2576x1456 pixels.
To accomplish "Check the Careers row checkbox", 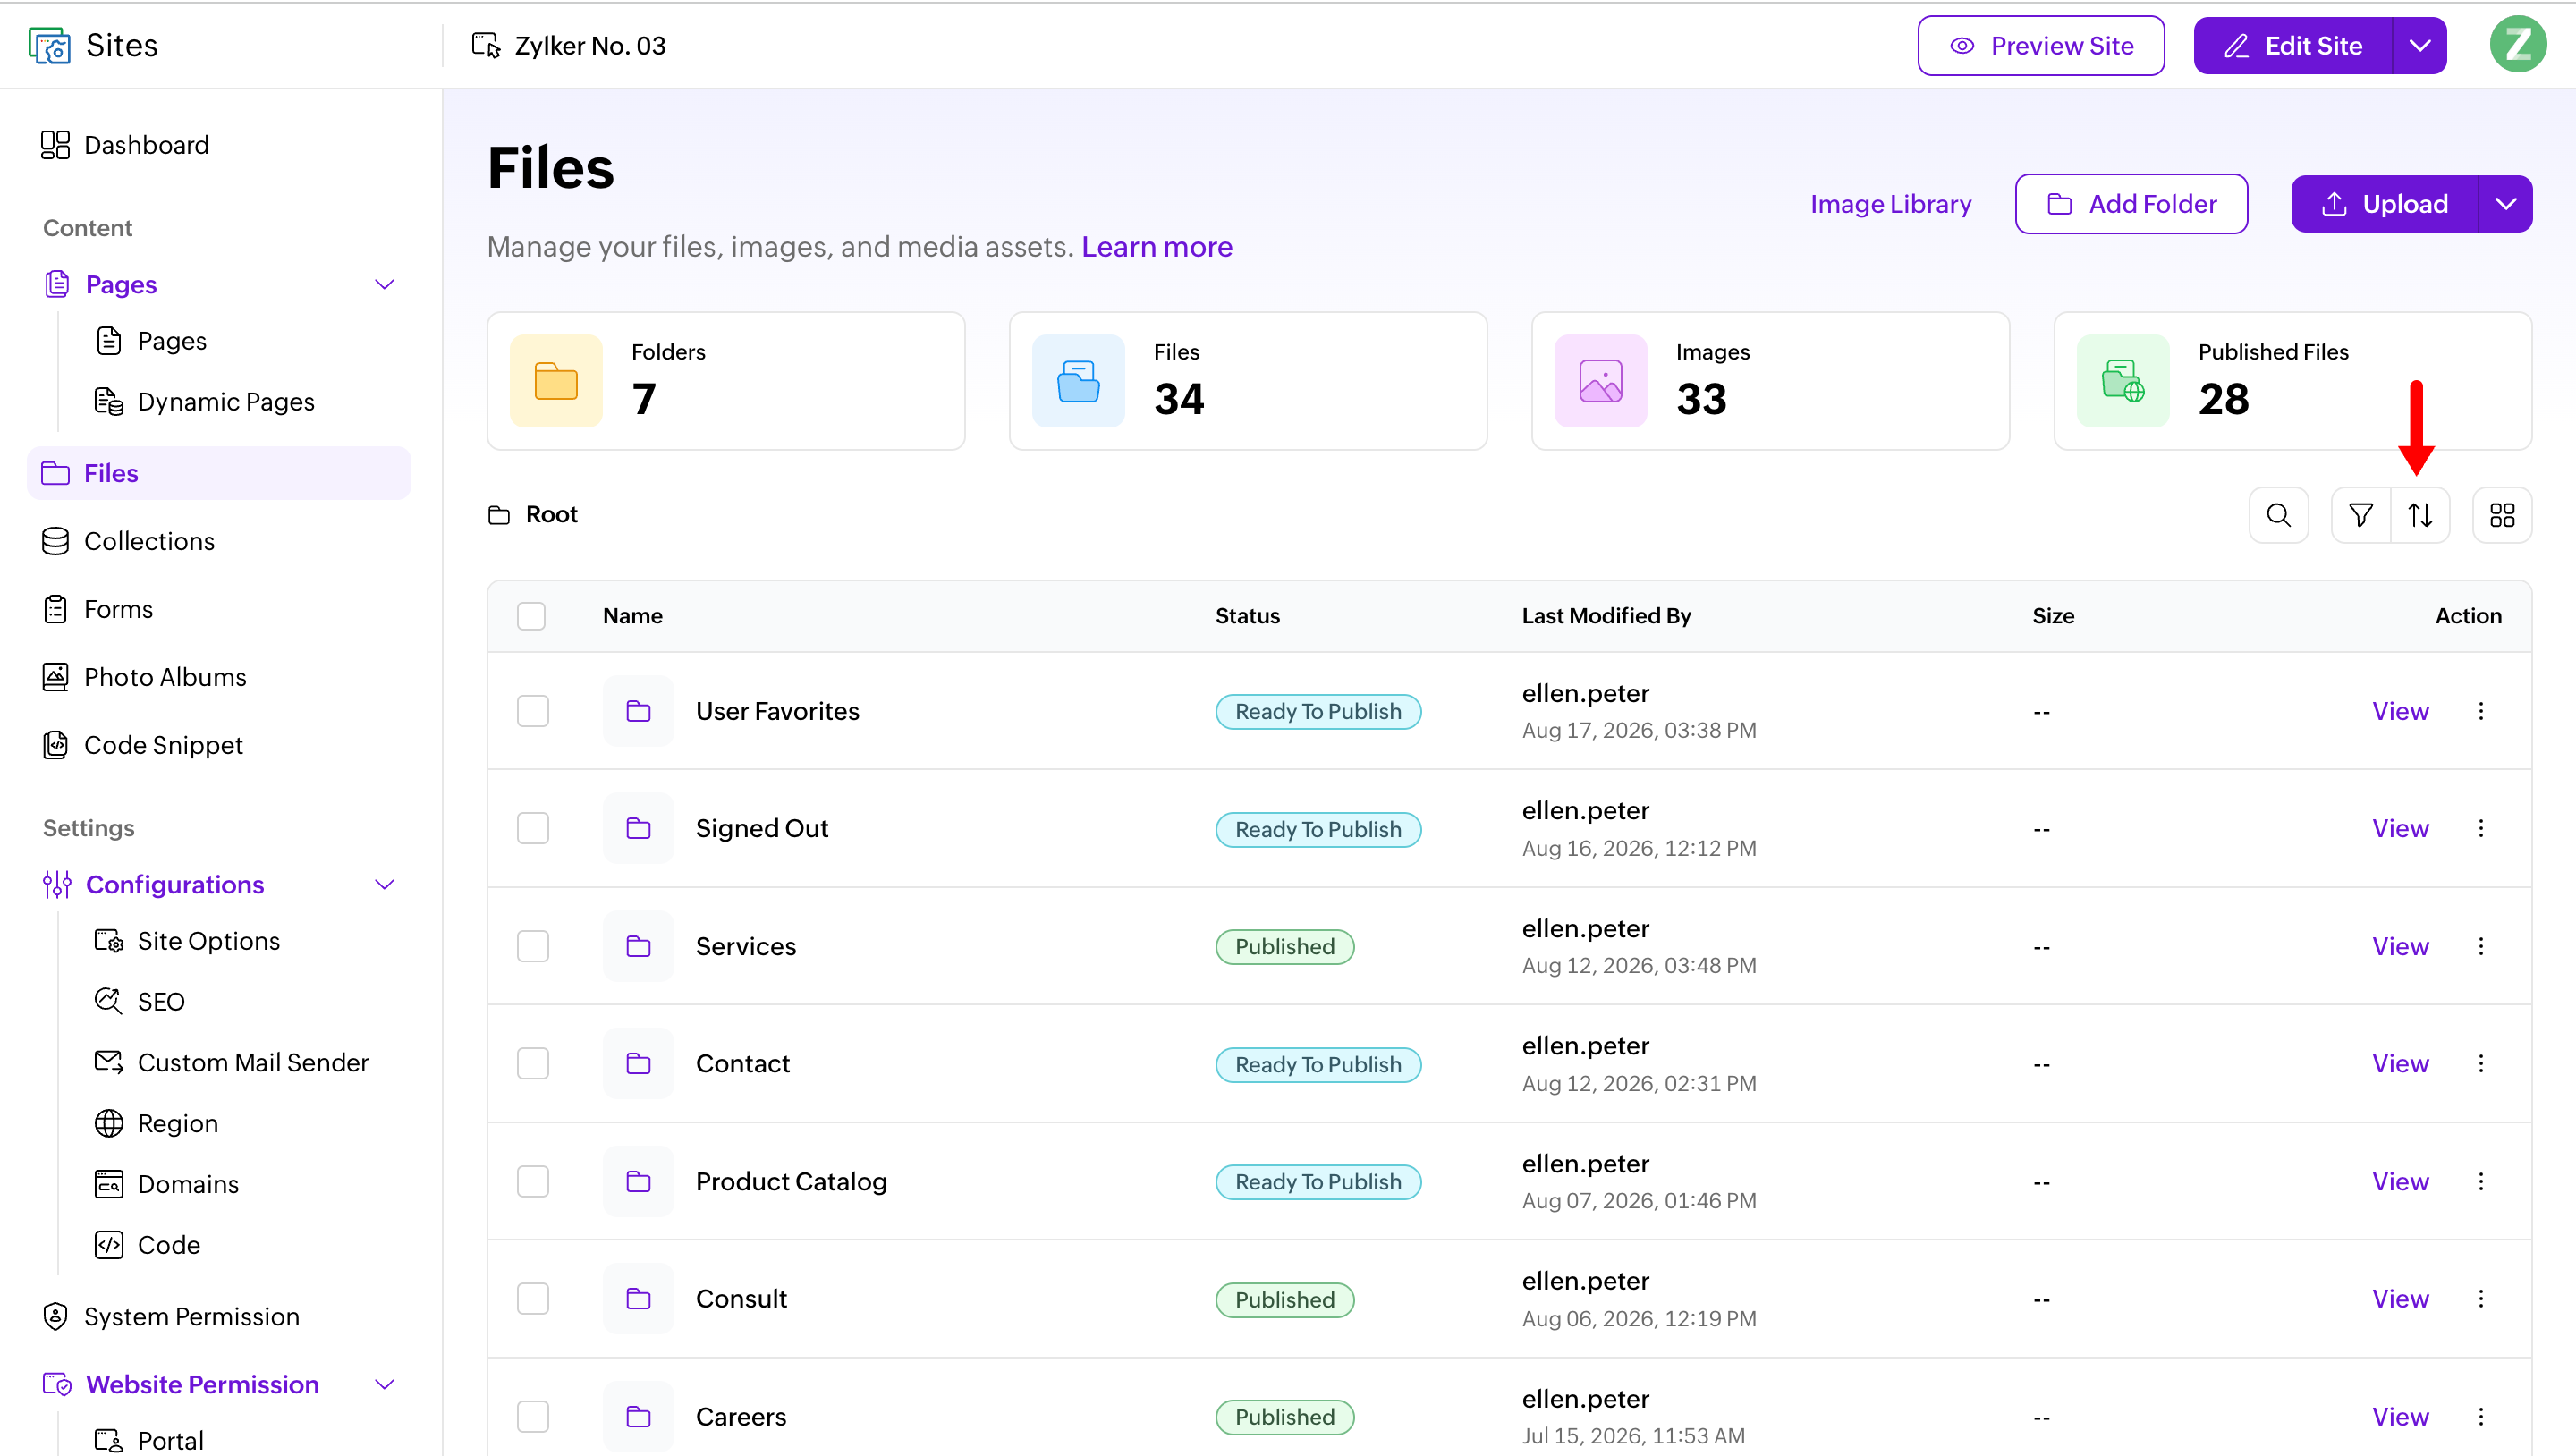I will point(533,1416).
